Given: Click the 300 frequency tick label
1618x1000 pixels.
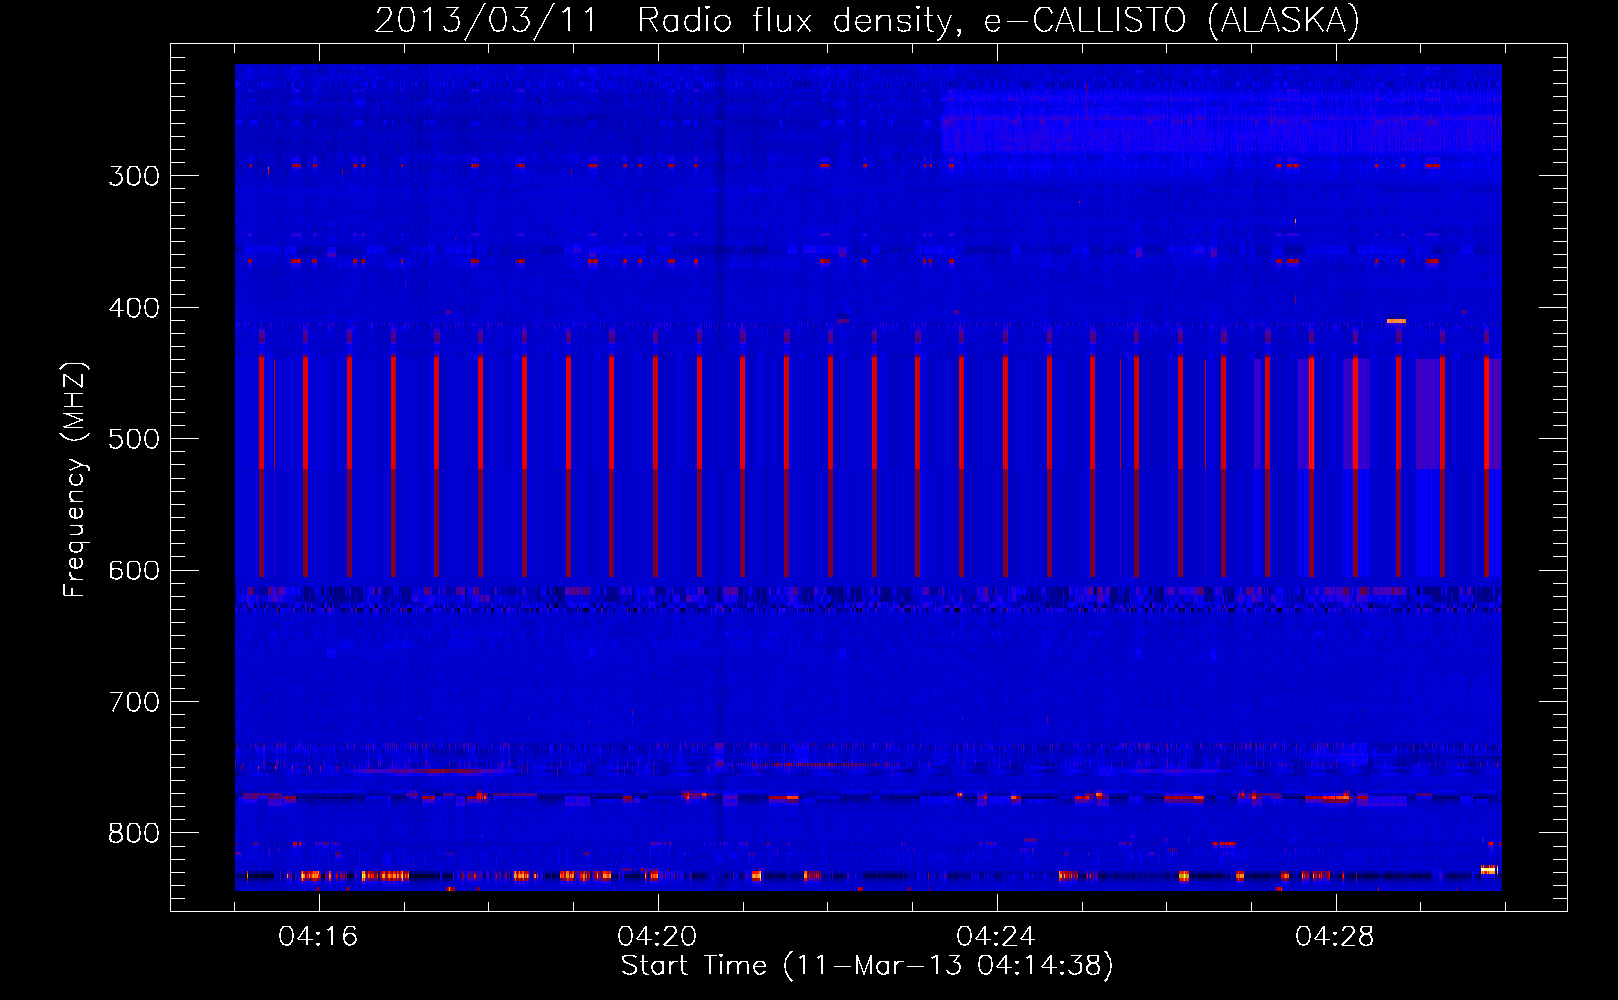Looking at the screenshot, I should click(x=134, y=176).
